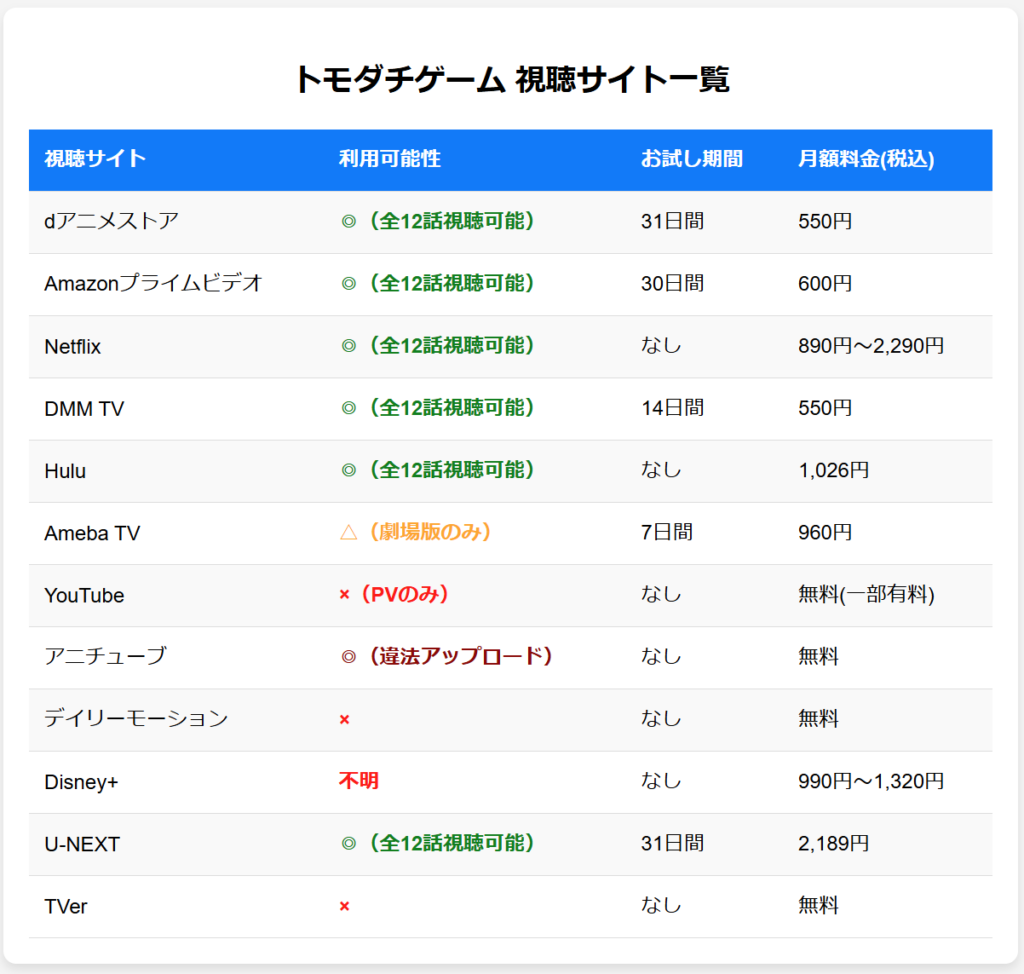Click the 視聴サイト column header
Viewport: 1024px width, 974px height.
click(95, 159)
